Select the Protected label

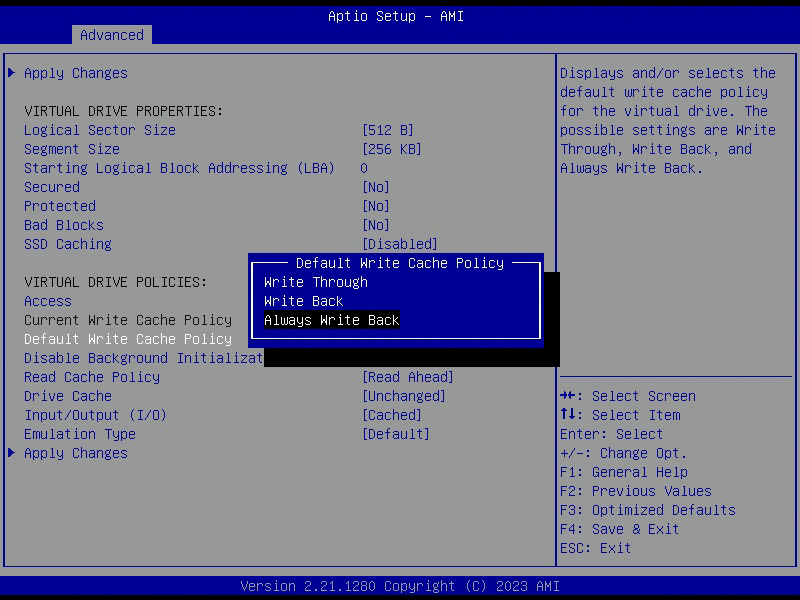click(60, 206)
